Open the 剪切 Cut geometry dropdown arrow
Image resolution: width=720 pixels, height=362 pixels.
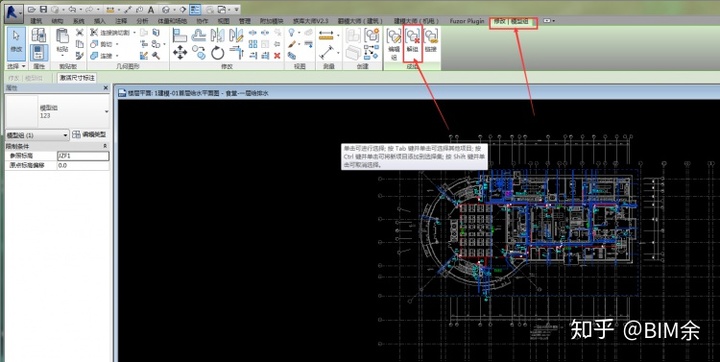tap(117, 45)
